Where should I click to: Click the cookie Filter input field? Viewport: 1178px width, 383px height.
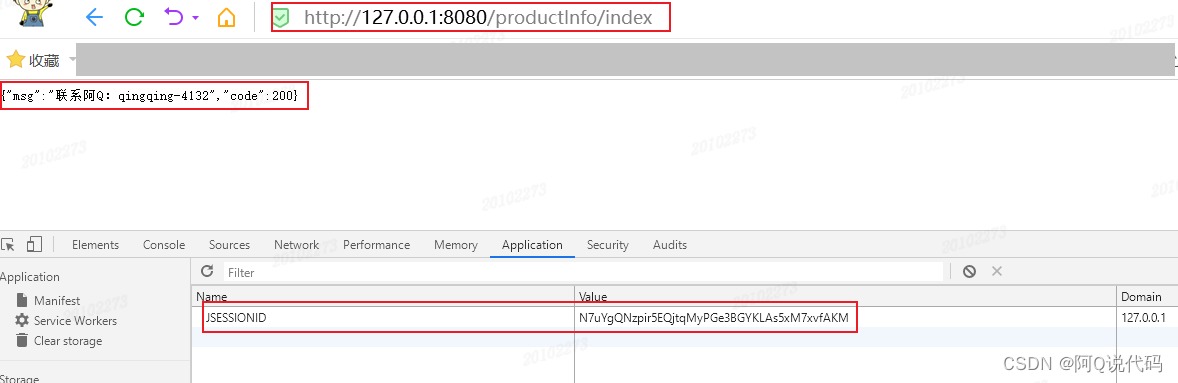coord(583,272)
